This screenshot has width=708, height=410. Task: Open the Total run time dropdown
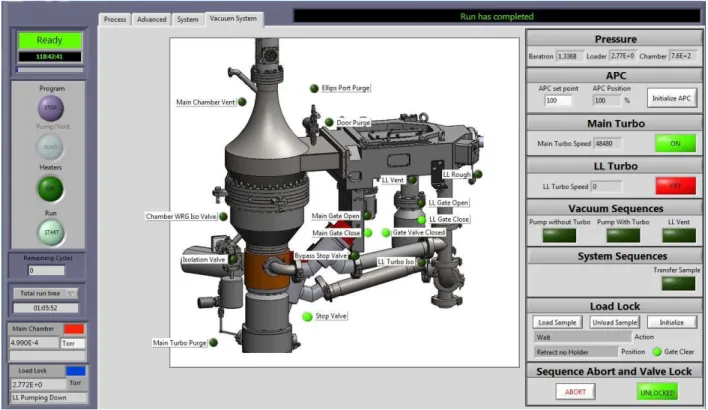tap(45, 293)
